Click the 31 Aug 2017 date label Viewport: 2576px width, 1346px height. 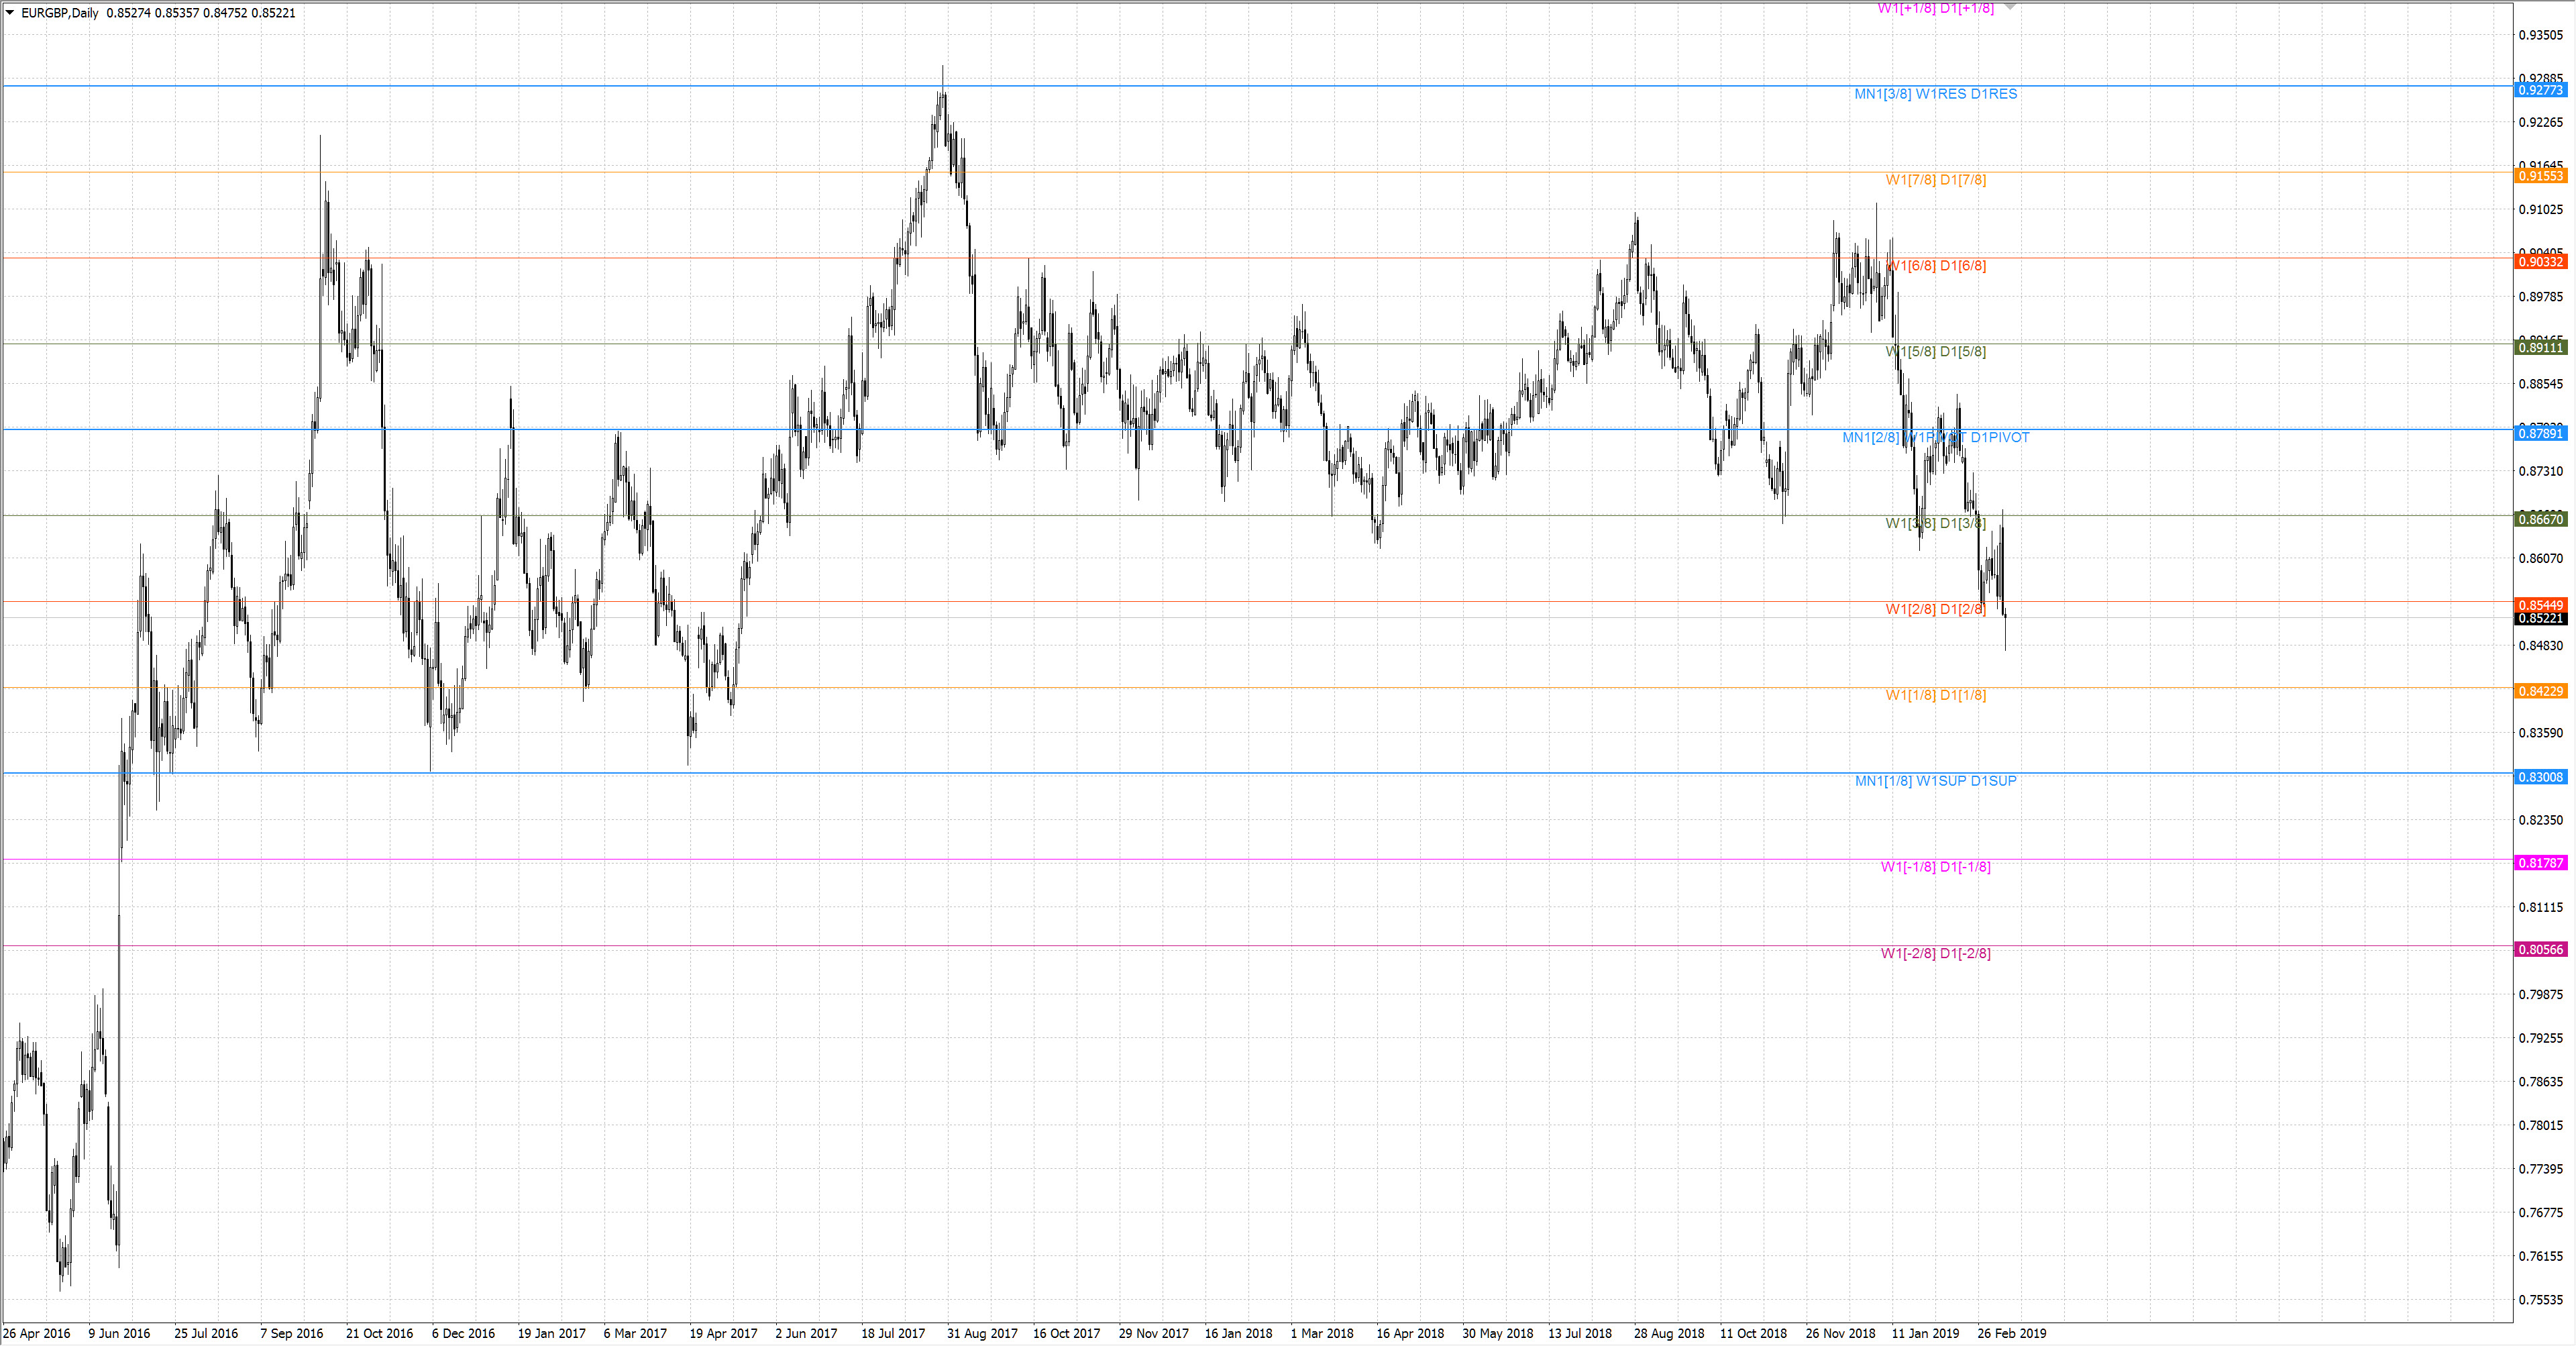[982, 1333]
